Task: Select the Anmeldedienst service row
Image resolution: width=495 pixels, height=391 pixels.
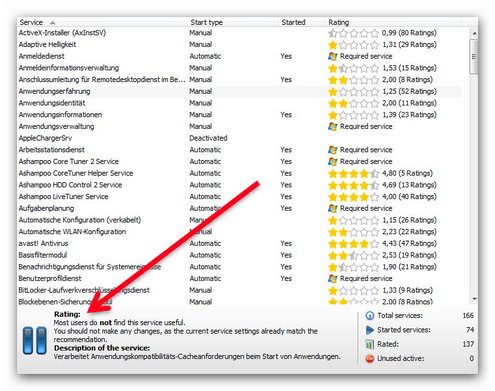Action: [239, 56]
